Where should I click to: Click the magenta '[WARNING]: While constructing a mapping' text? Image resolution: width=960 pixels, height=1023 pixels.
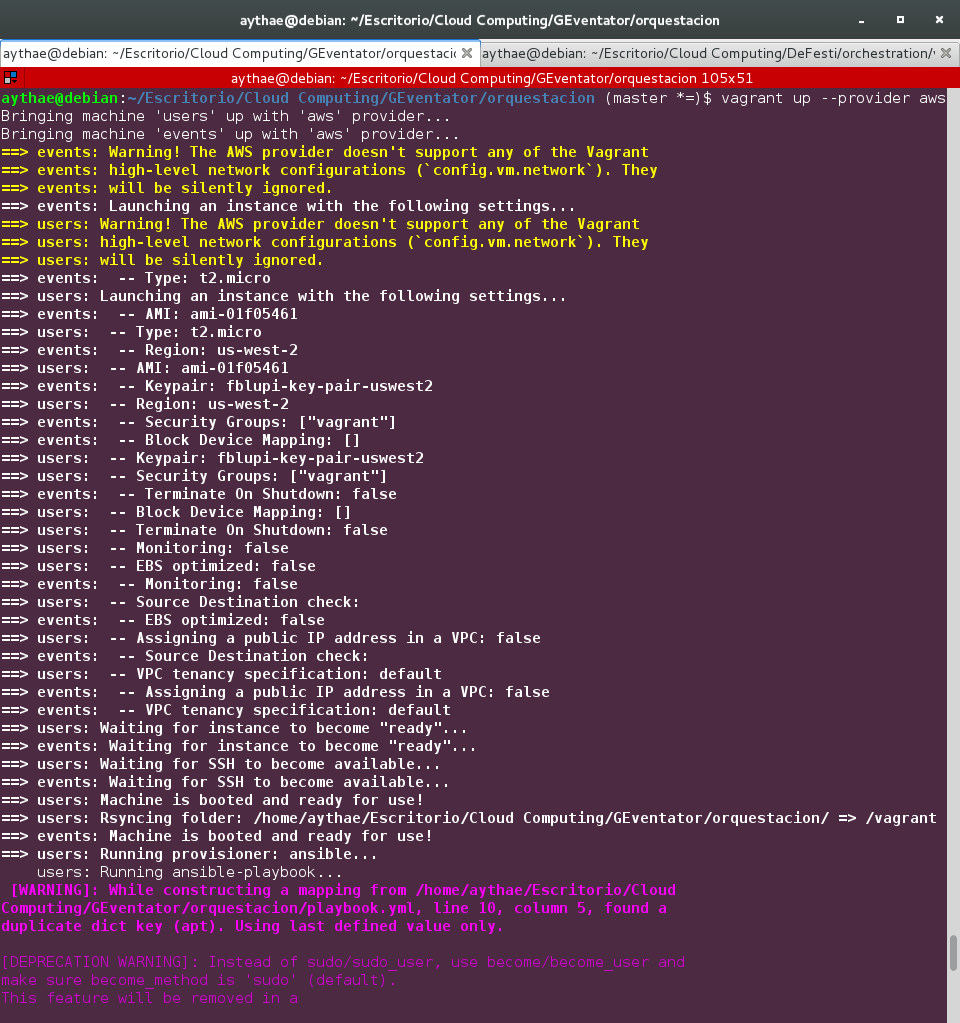pos(343,891)
